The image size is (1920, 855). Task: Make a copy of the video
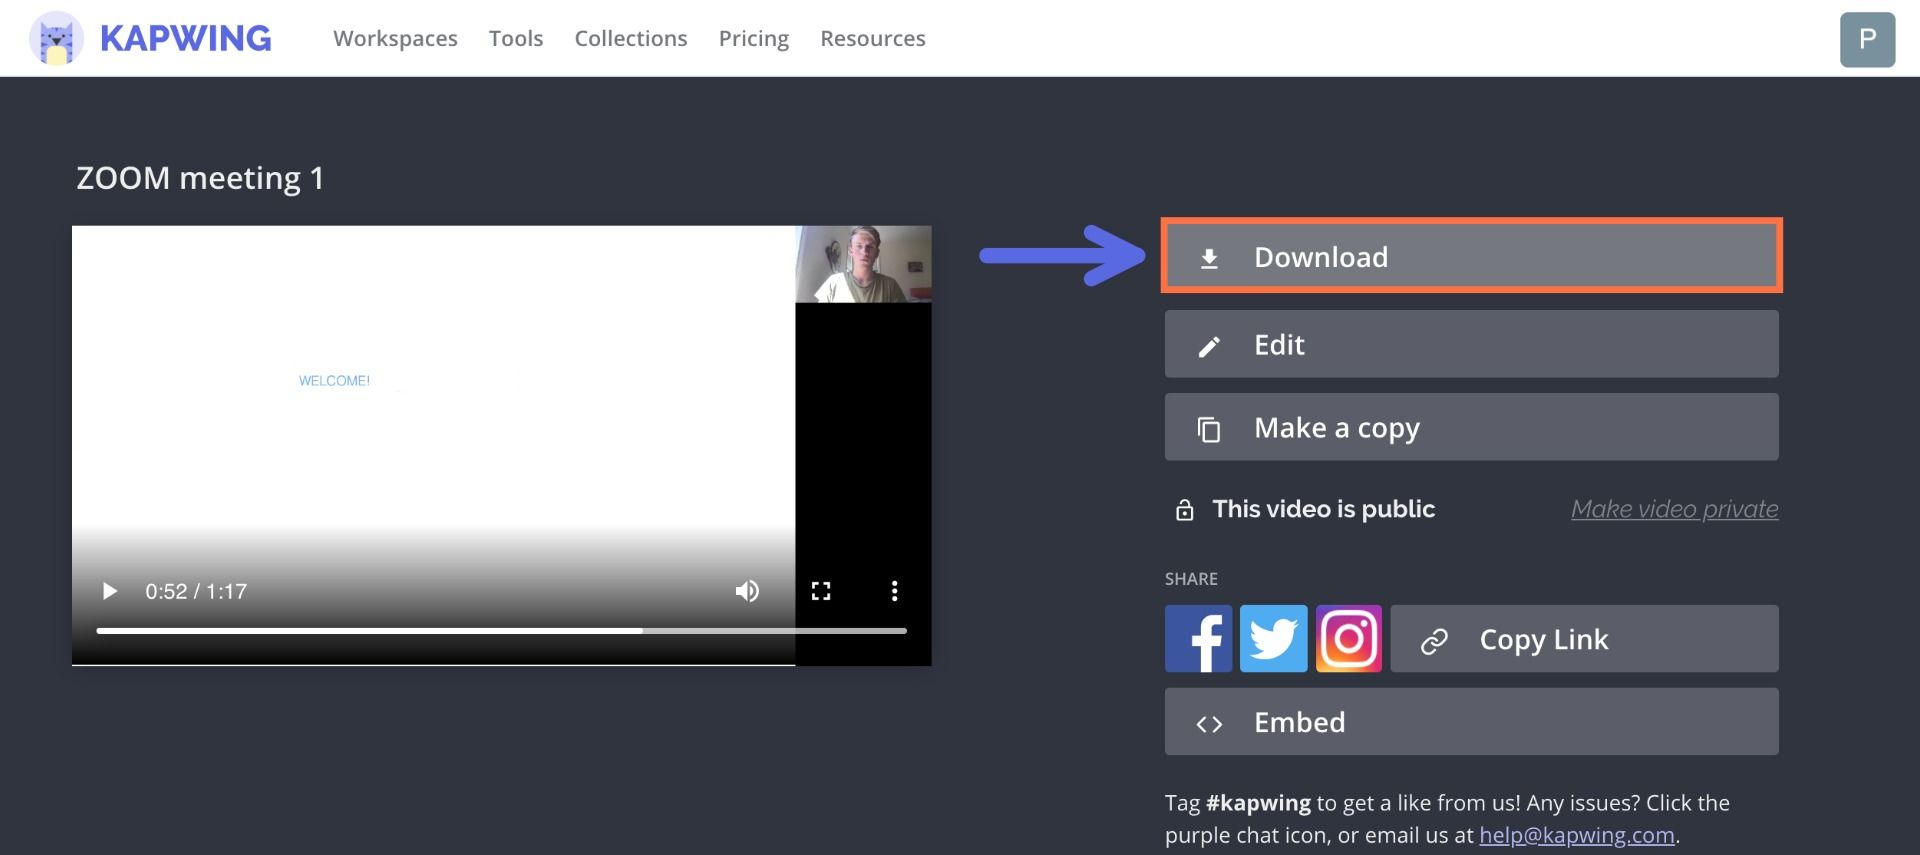(x=1471, y=428)
